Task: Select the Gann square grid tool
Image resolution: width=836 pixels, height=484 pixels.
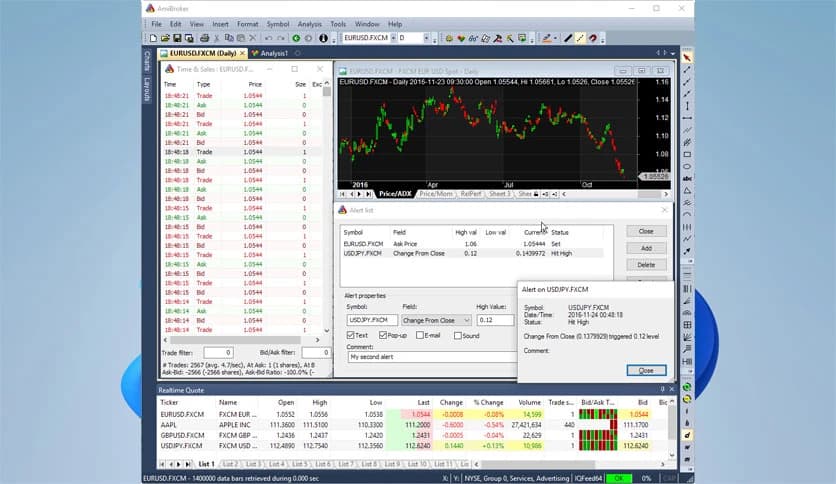Action: [x=687, y=325]
